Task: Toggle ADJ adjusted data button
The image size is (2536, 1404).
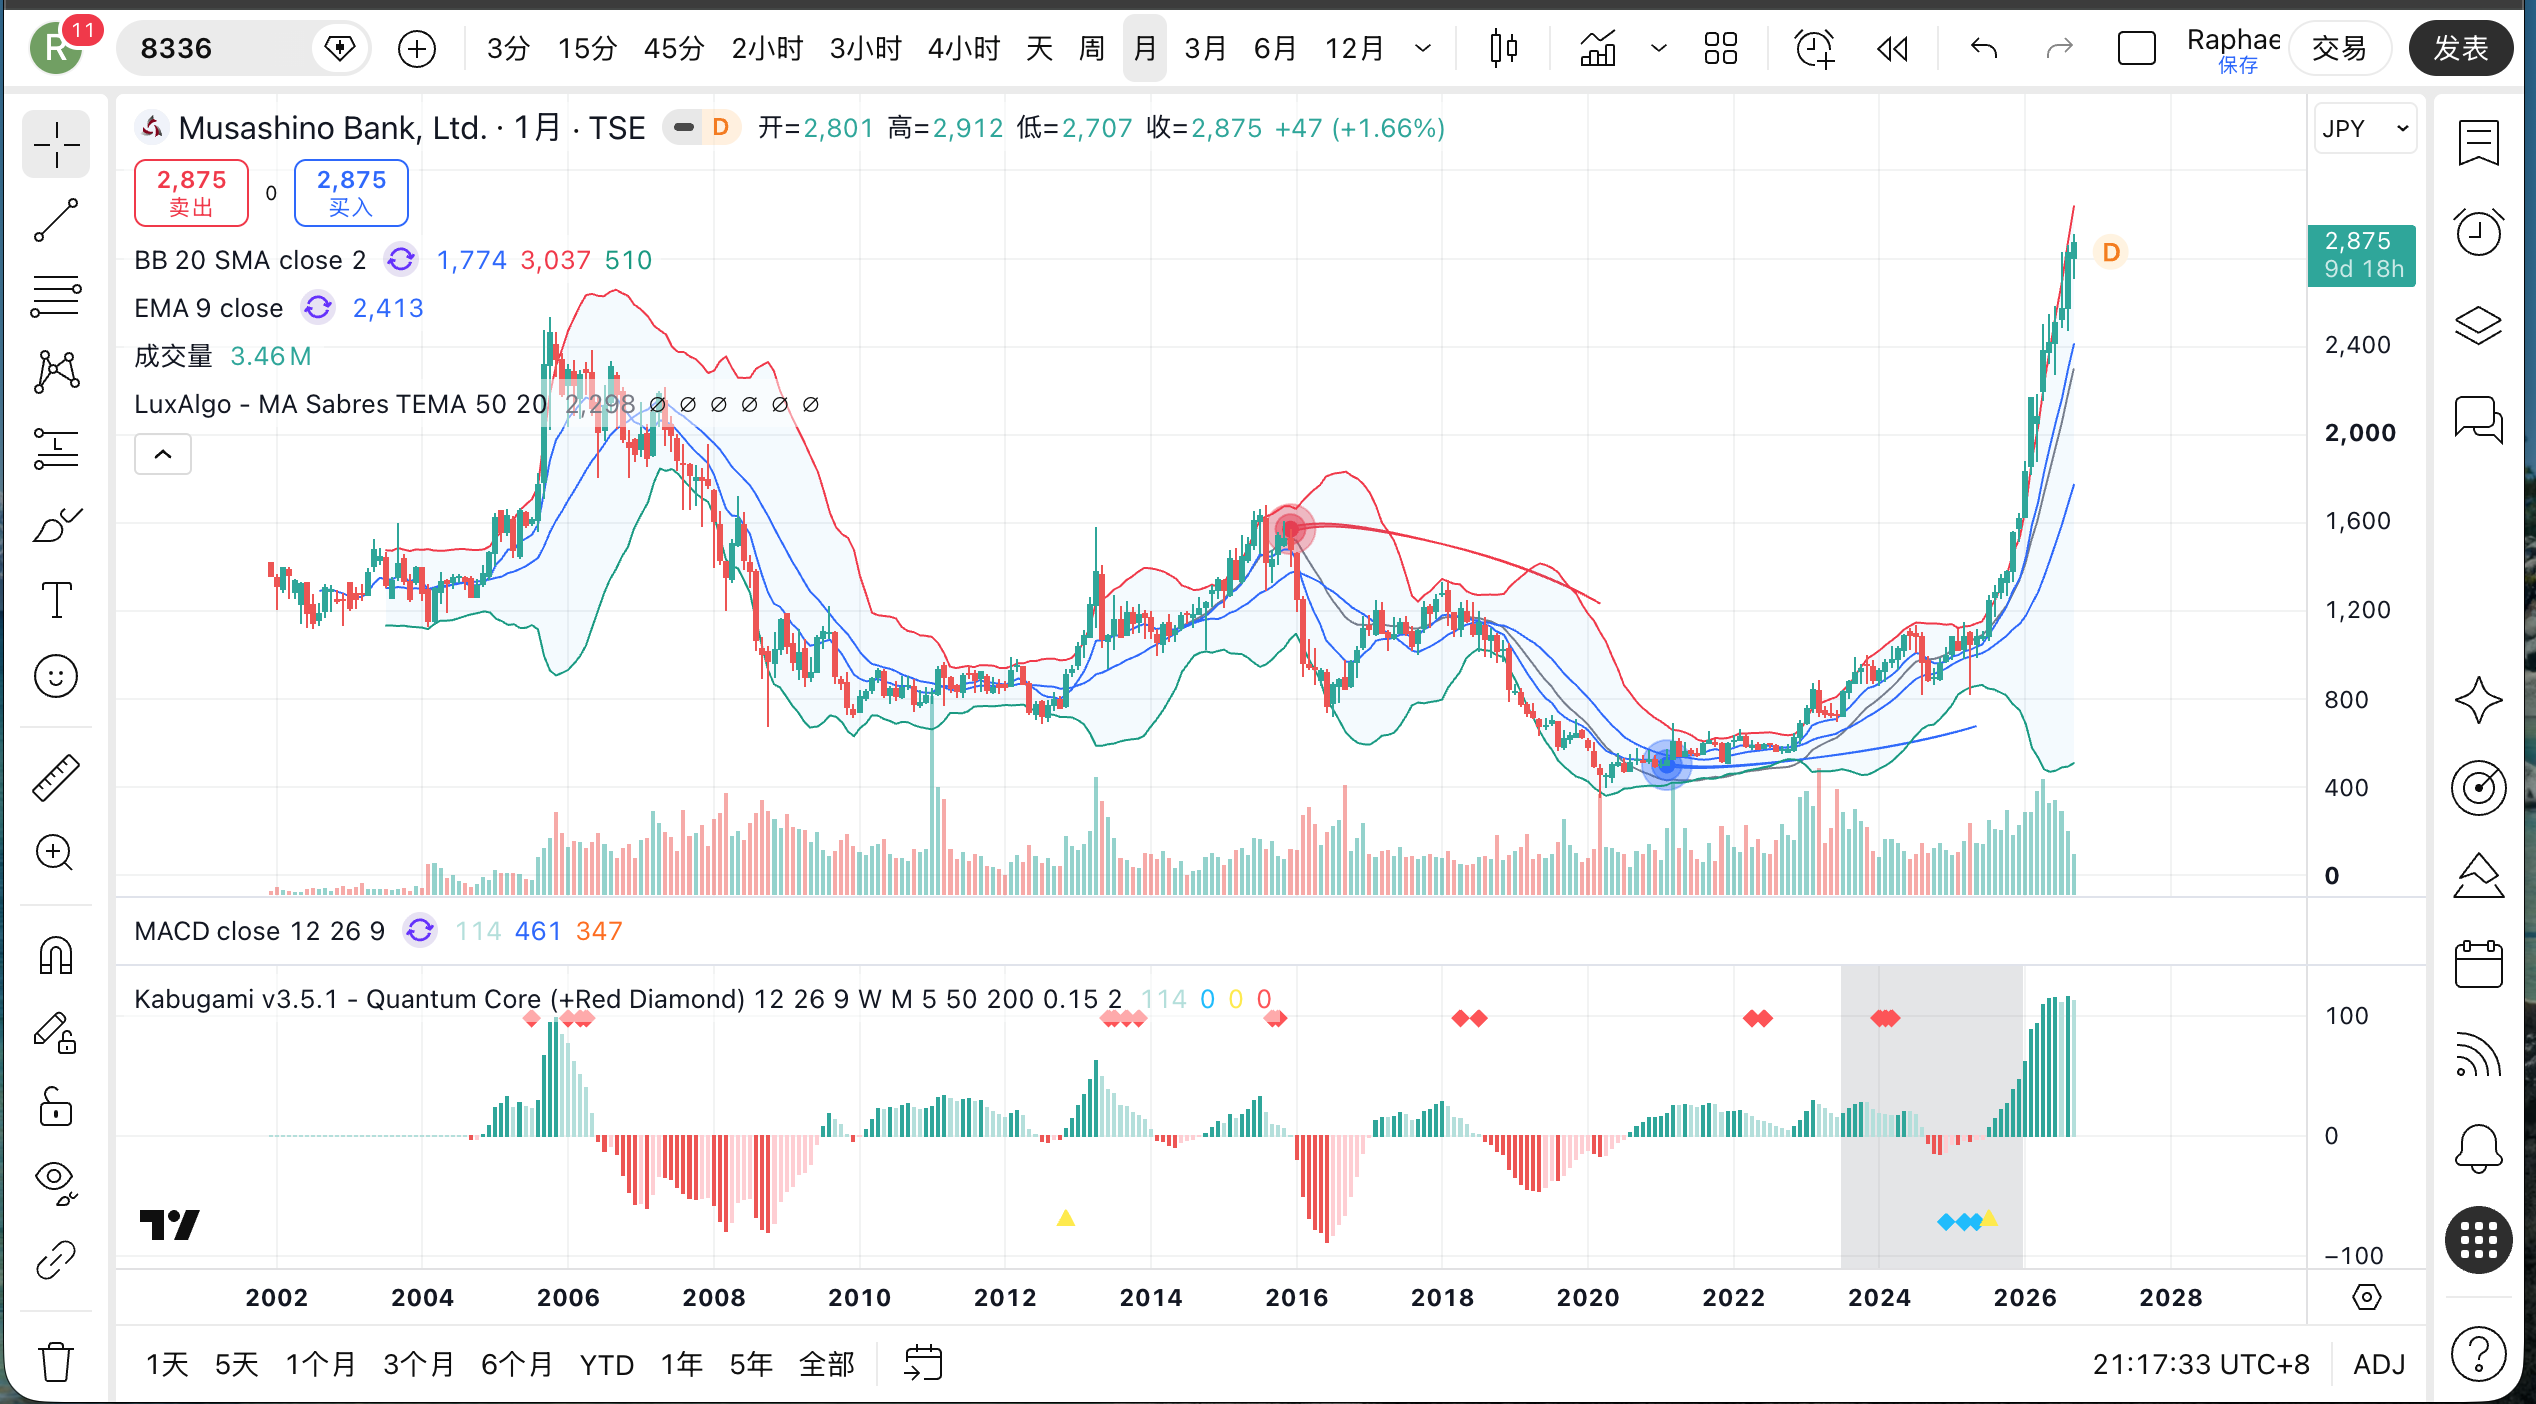Action: [2379, 1364]
